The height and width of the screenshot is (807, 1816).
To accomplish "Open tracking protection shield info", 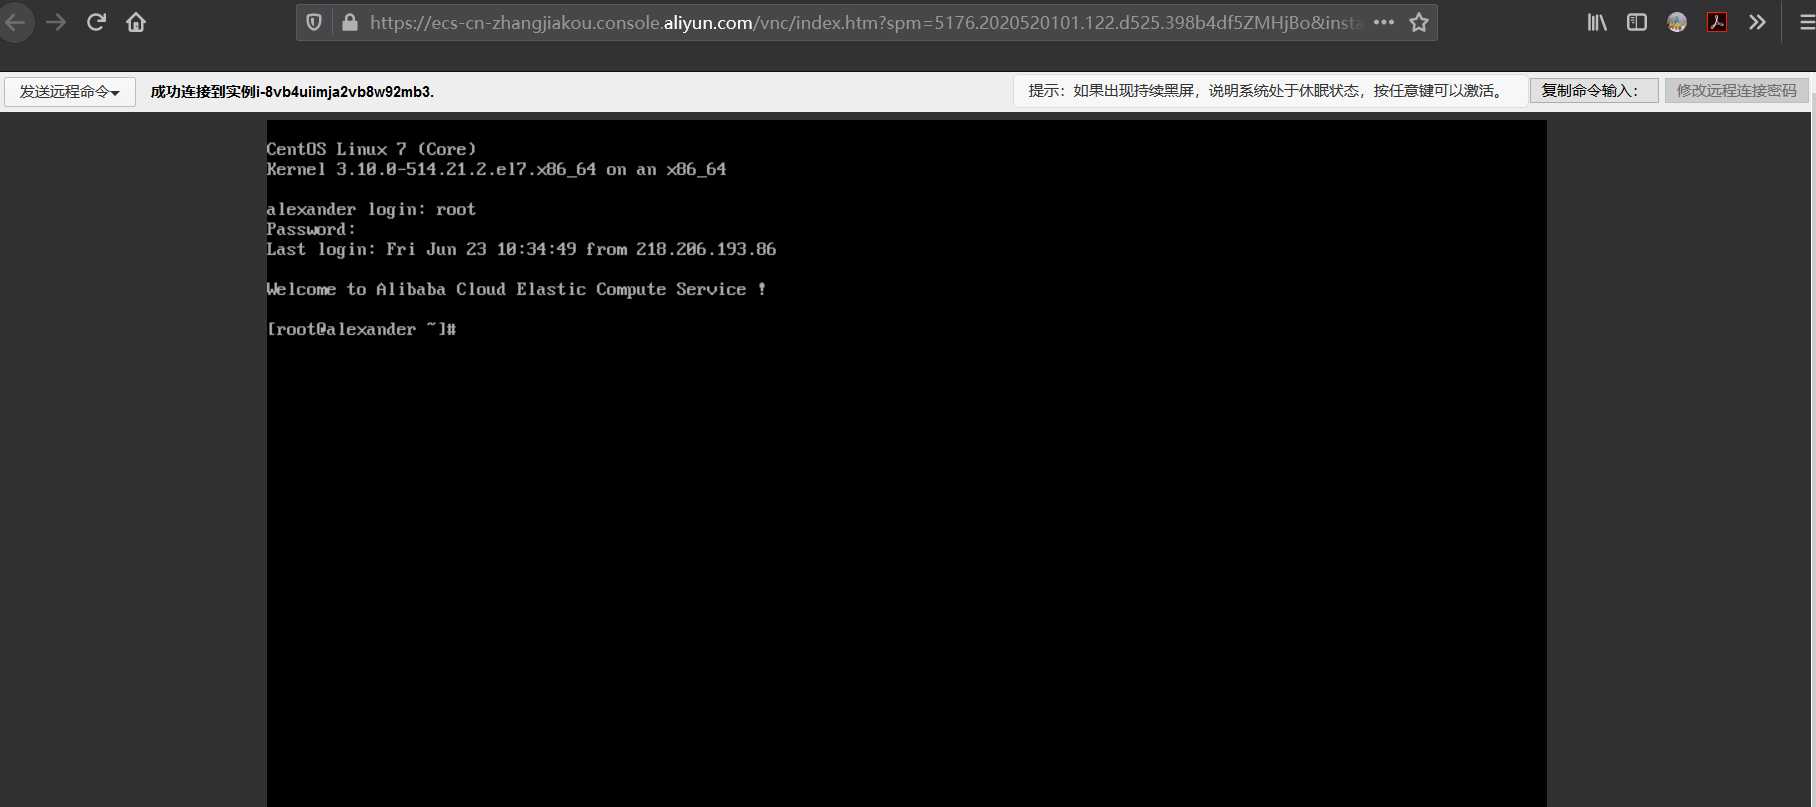I will [x=314, y=22].
